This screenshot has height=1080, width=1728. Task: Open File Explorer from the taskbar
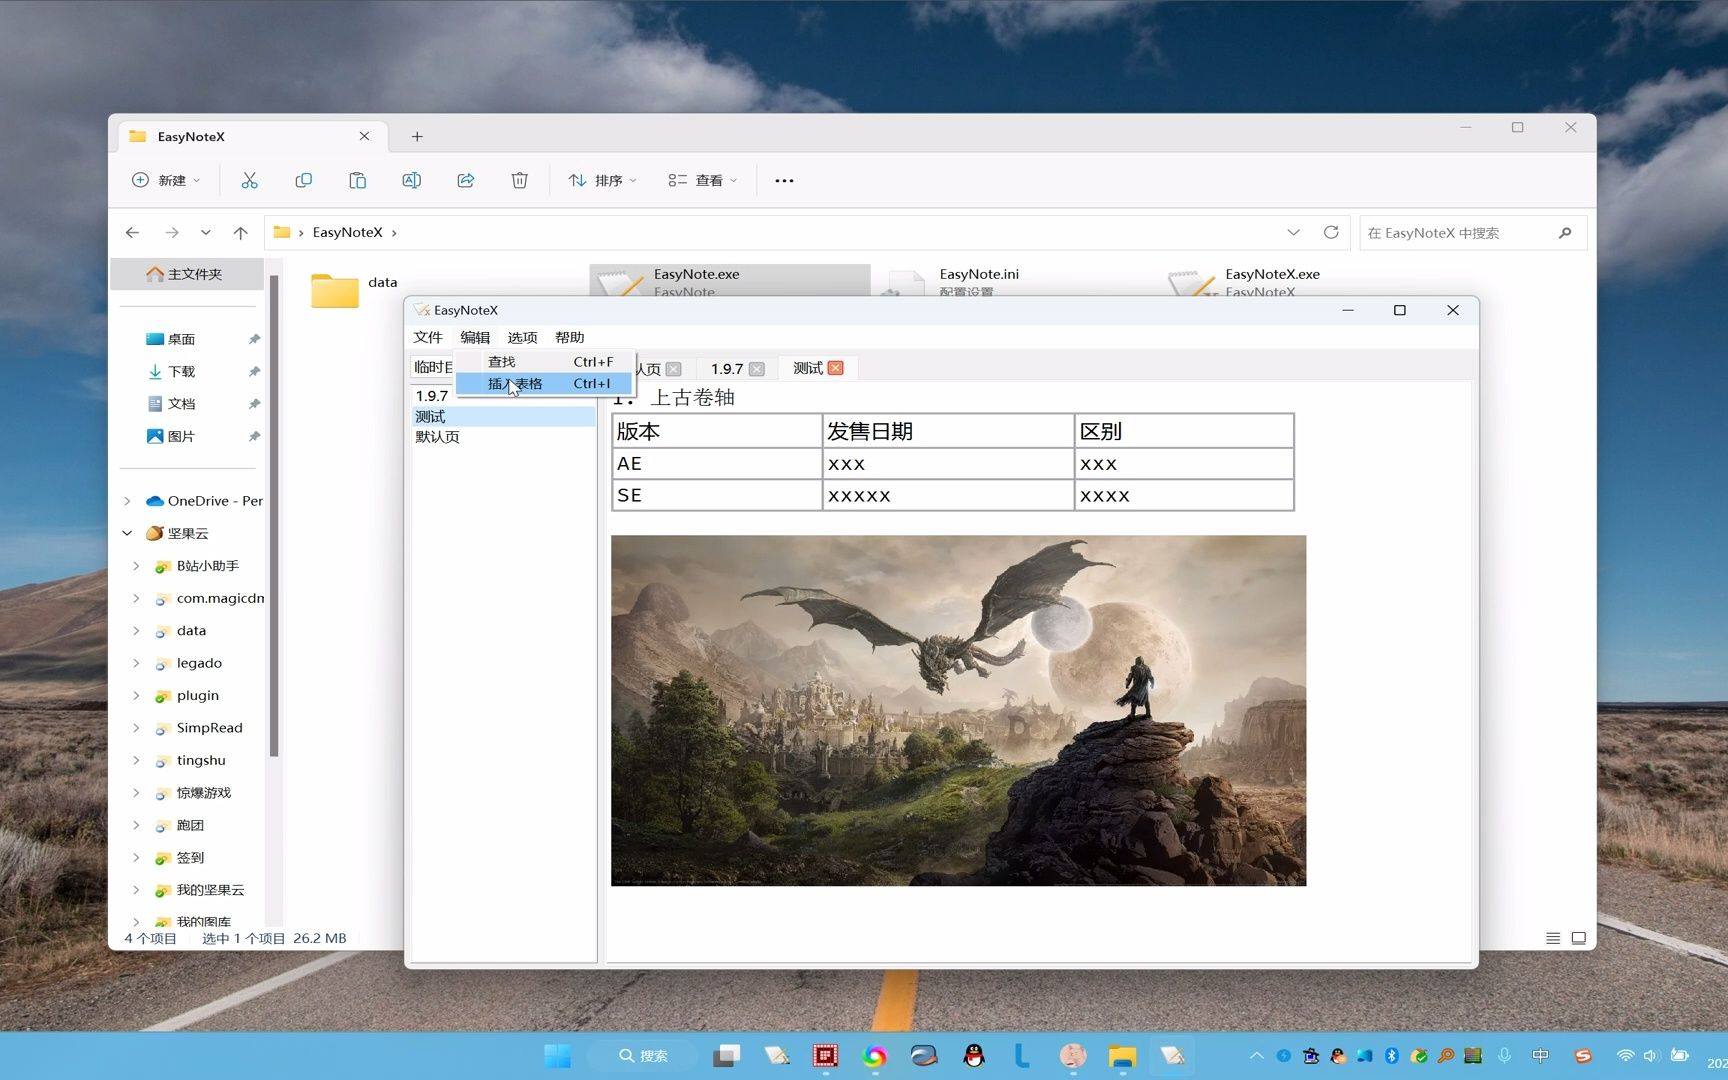point(1122,1055)
